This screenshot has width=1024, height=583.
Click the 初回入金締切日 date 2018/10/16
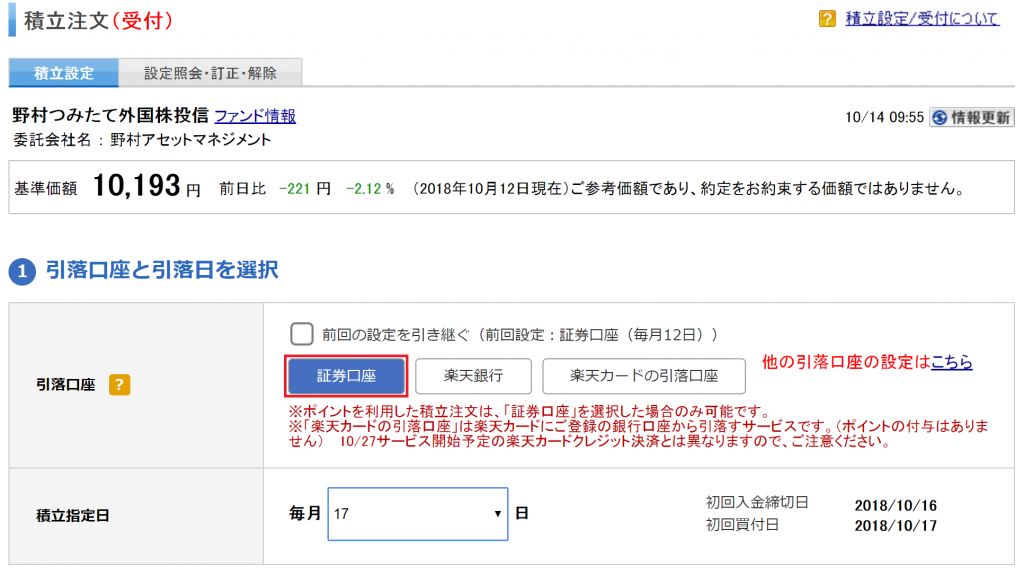[x=895, y=505]
